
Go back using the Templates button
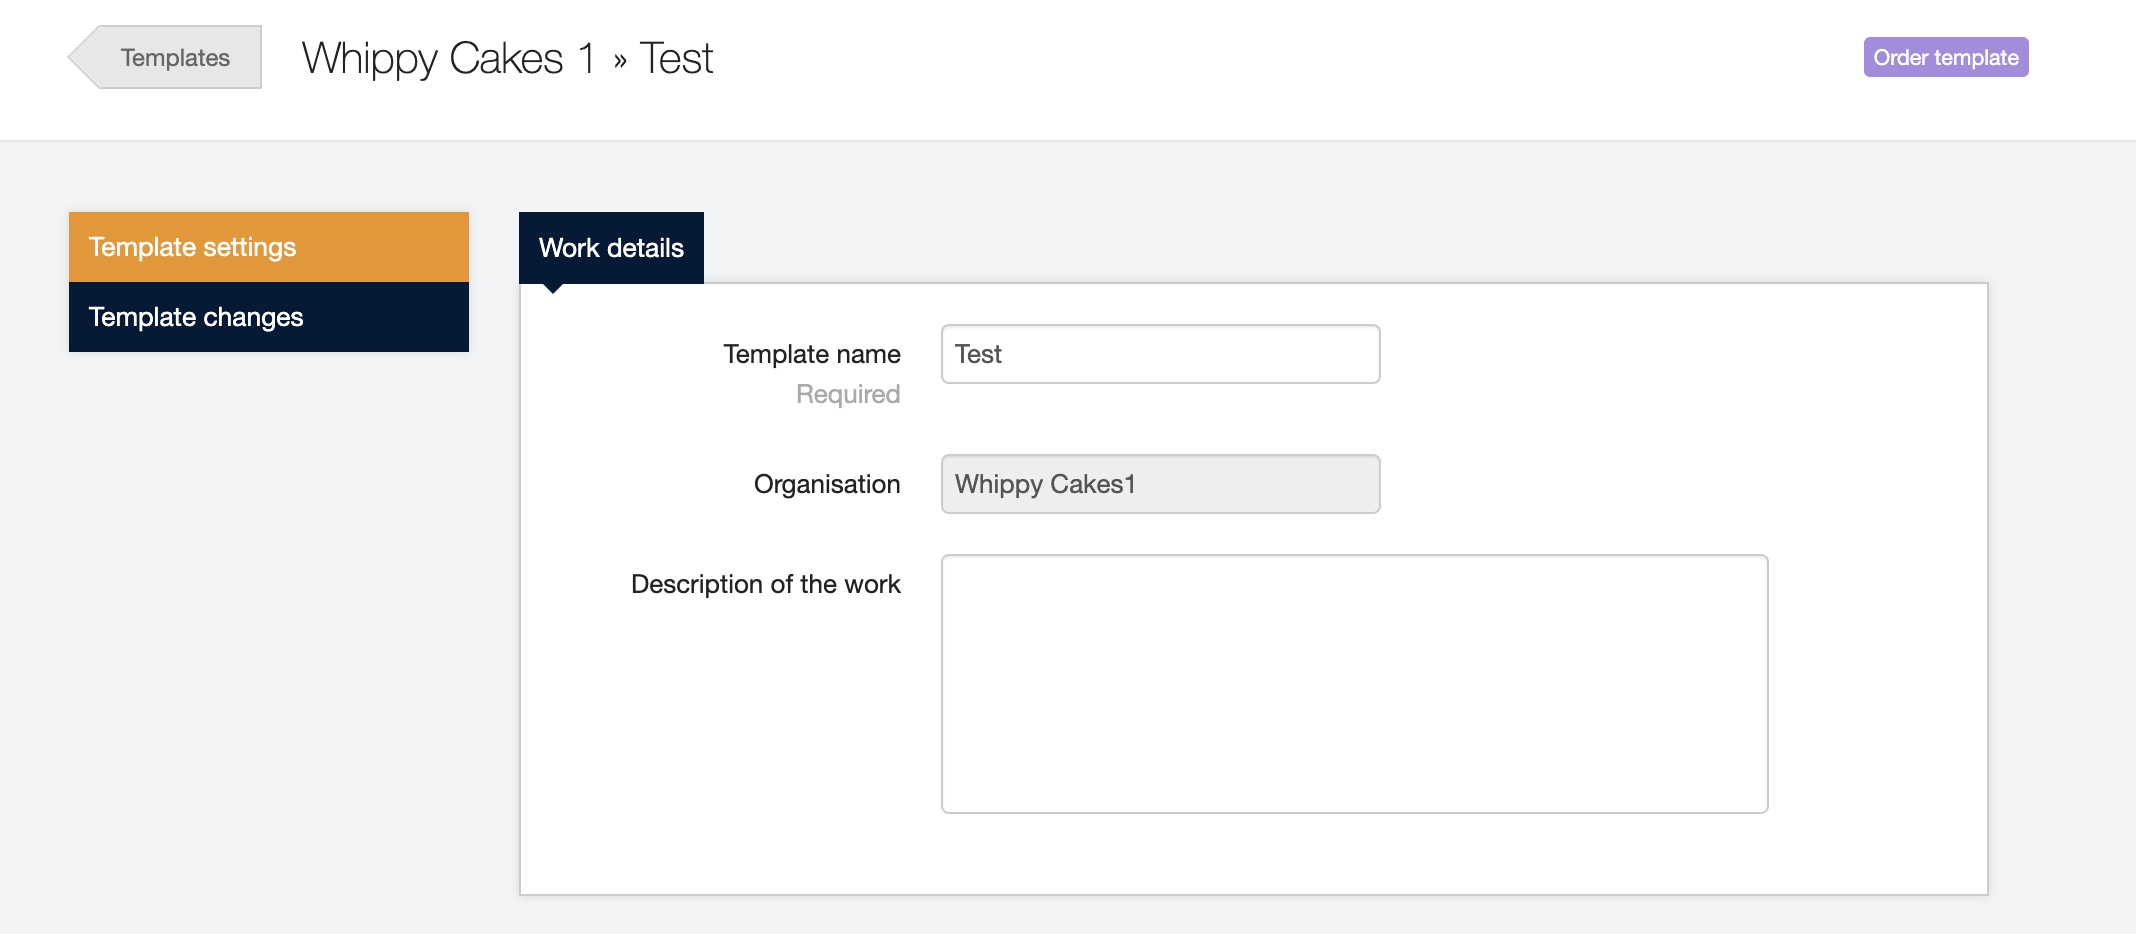[x=175, y=58]
